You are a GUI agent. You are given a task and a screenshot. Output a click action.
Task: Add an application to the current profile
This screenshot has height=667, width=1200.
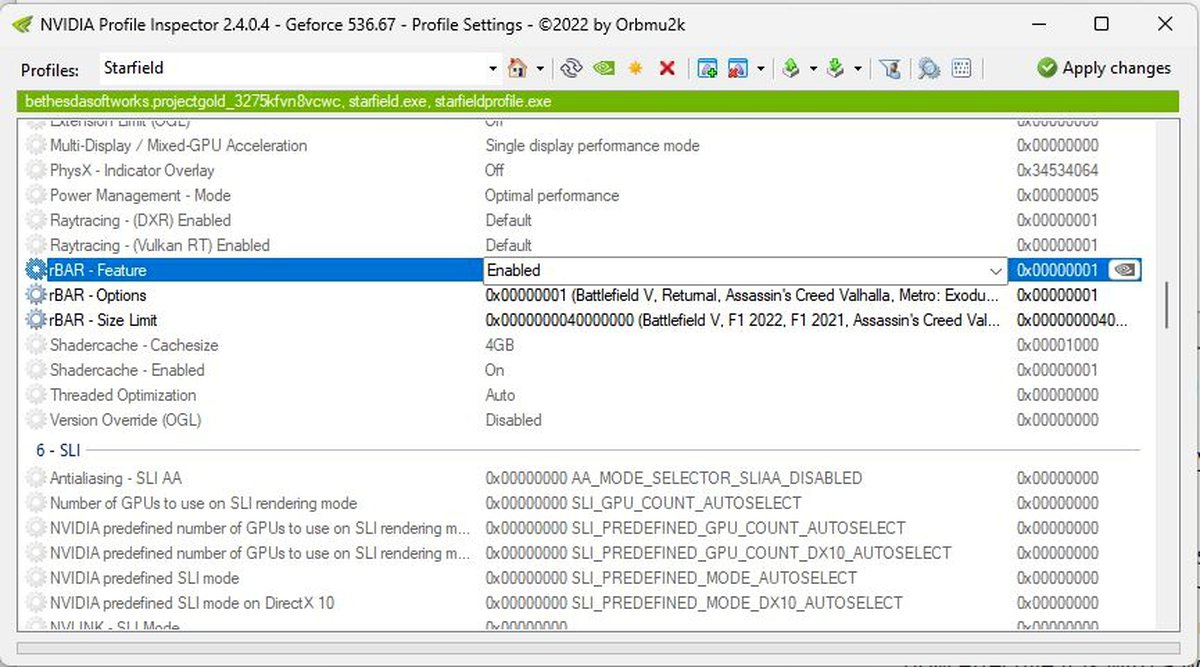point(707,68)
